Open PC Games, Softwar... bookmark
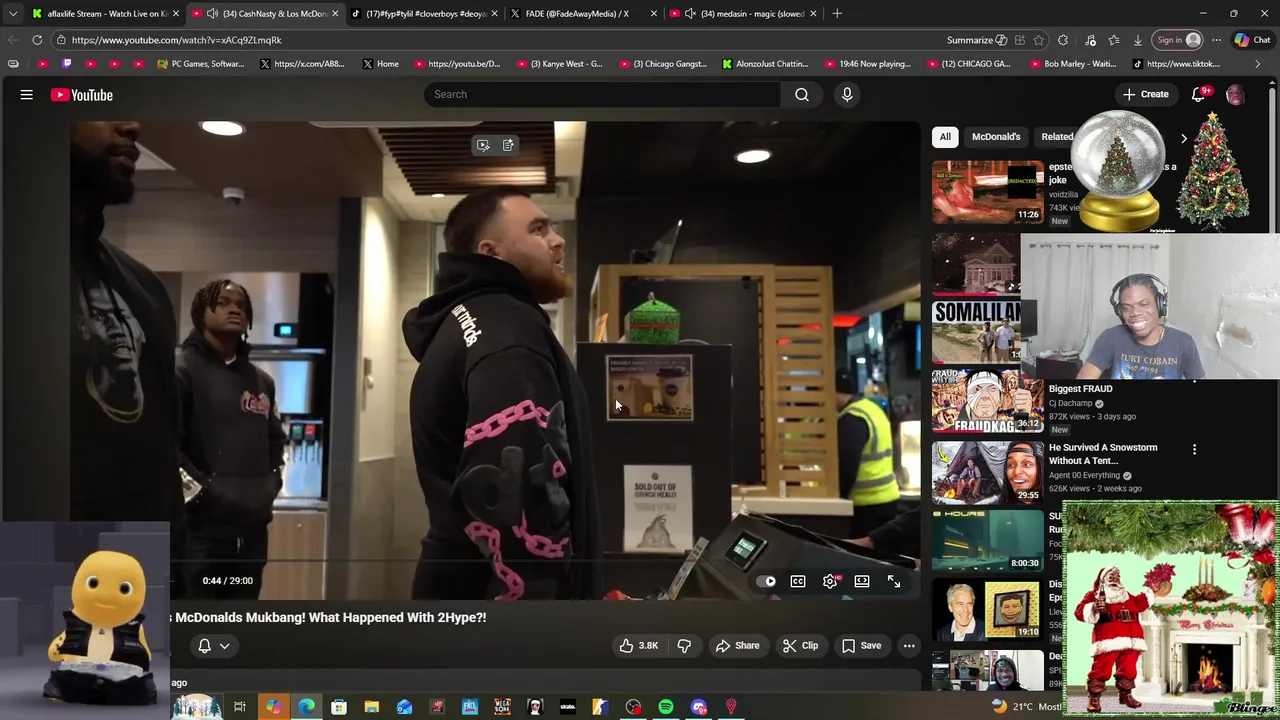 [x=200, y=64]
